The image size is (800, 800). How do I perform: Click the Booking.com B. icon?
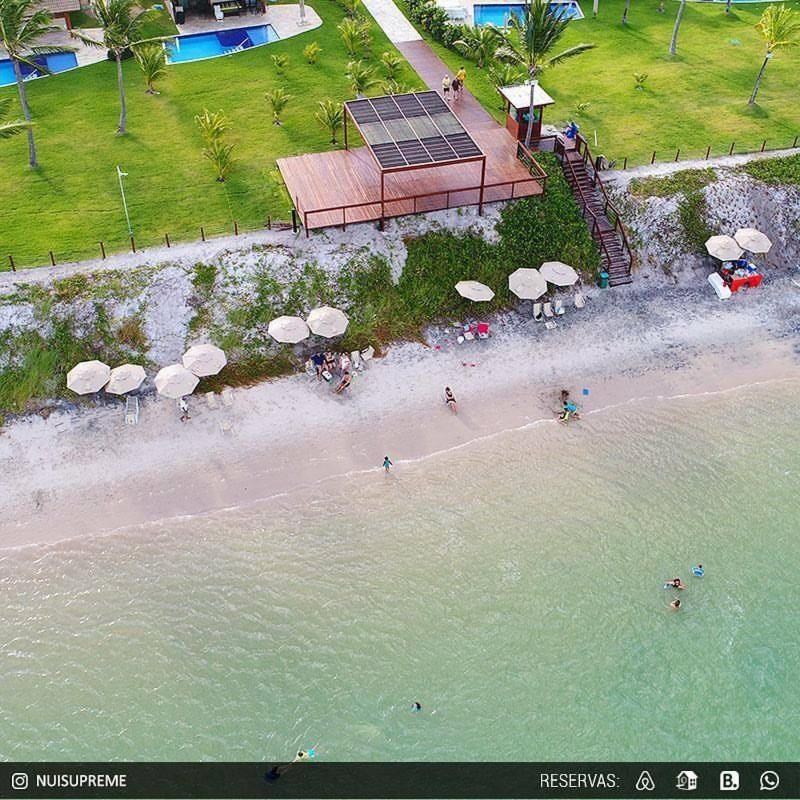729,781
